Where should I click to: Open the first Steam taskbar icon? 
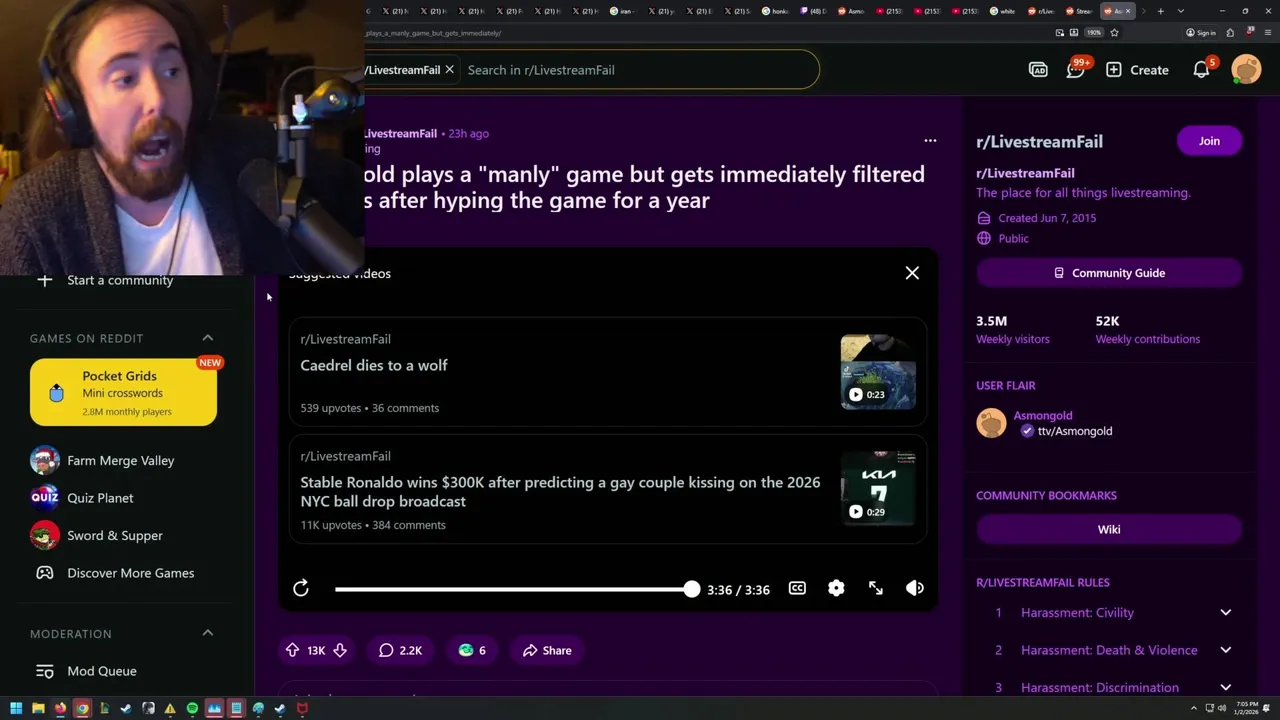[126, 709]
